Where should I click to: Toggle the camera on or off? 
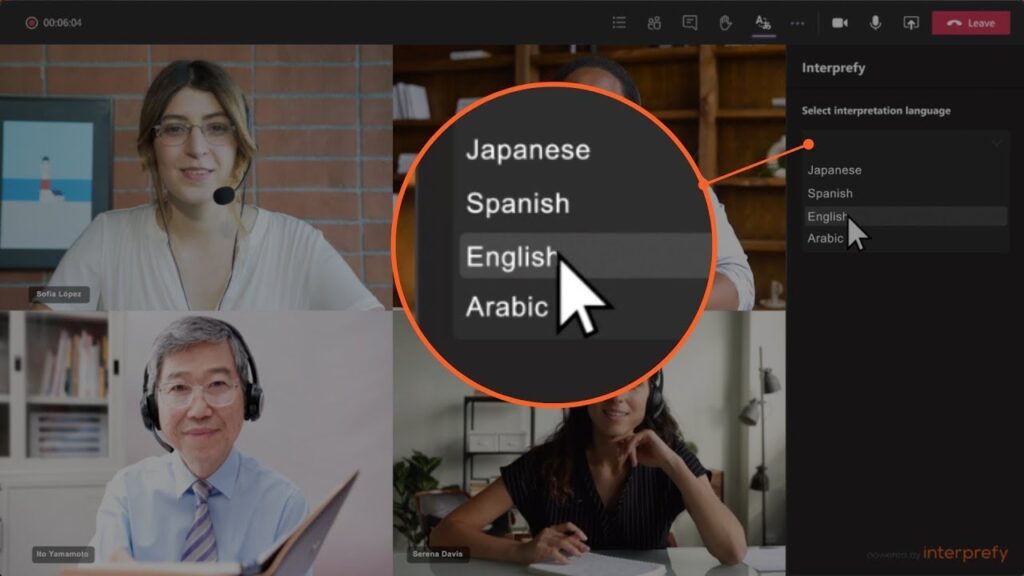pos(840,23)
